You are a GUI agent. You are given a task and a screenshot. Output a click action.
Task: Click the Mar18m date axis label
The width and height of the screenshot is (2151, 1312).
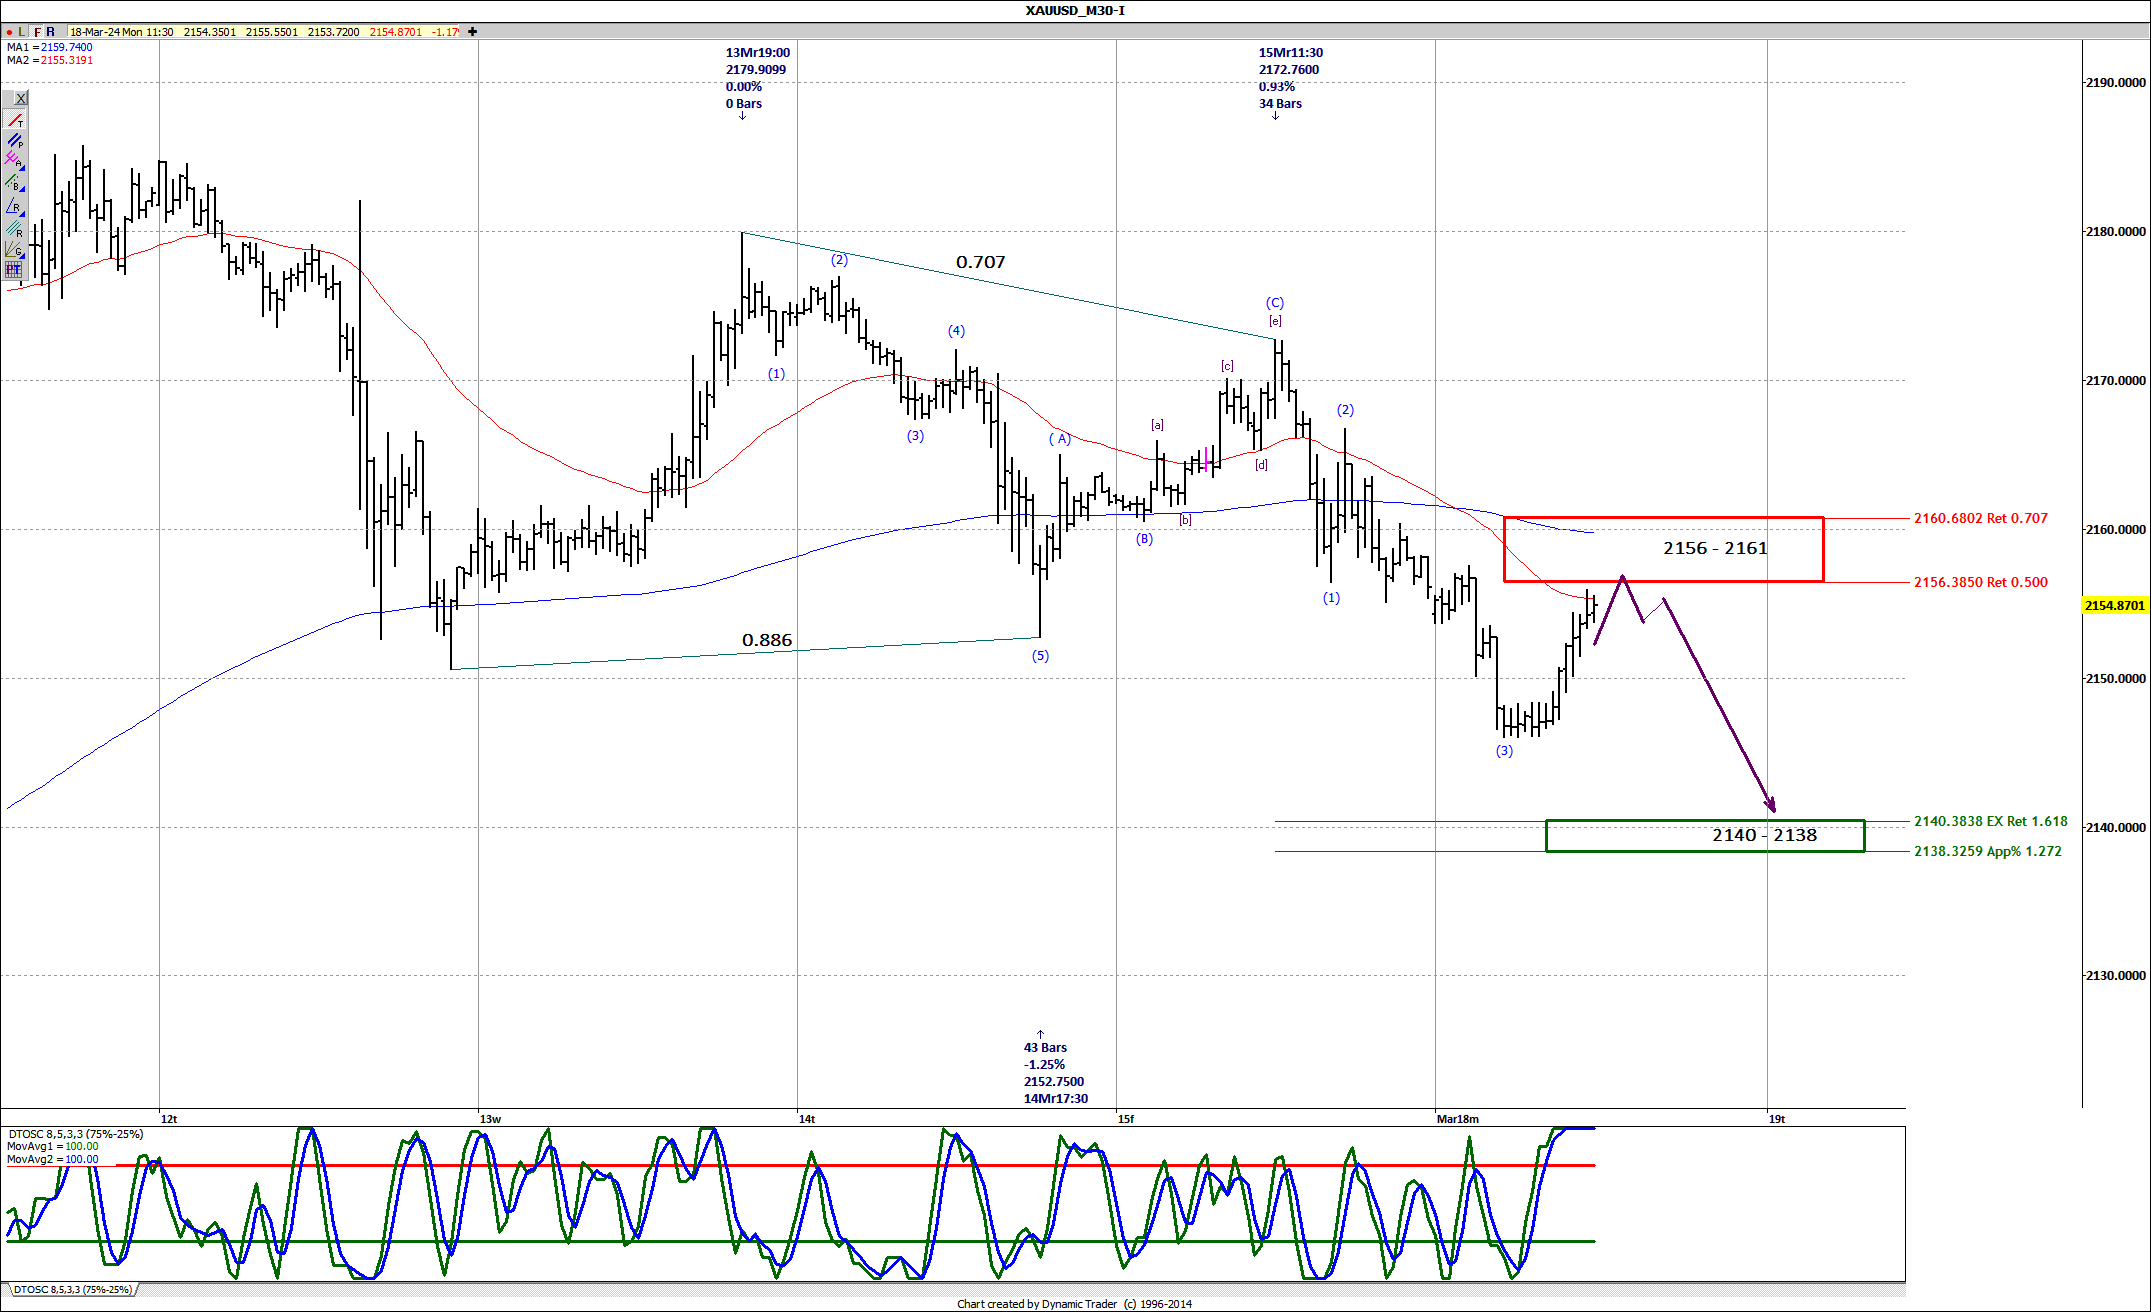tap(1457, 1119)
